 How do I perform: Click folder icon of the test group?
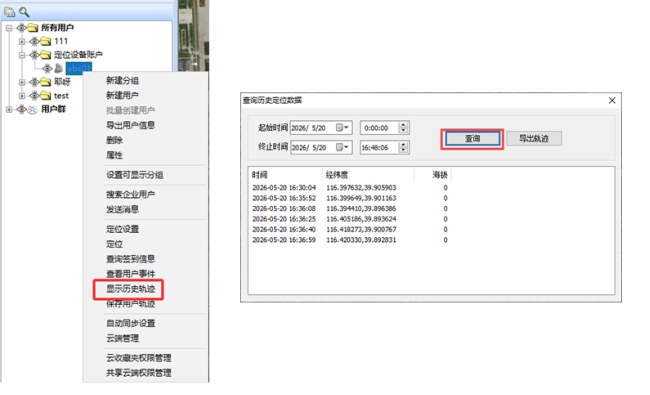pos(46,96)
